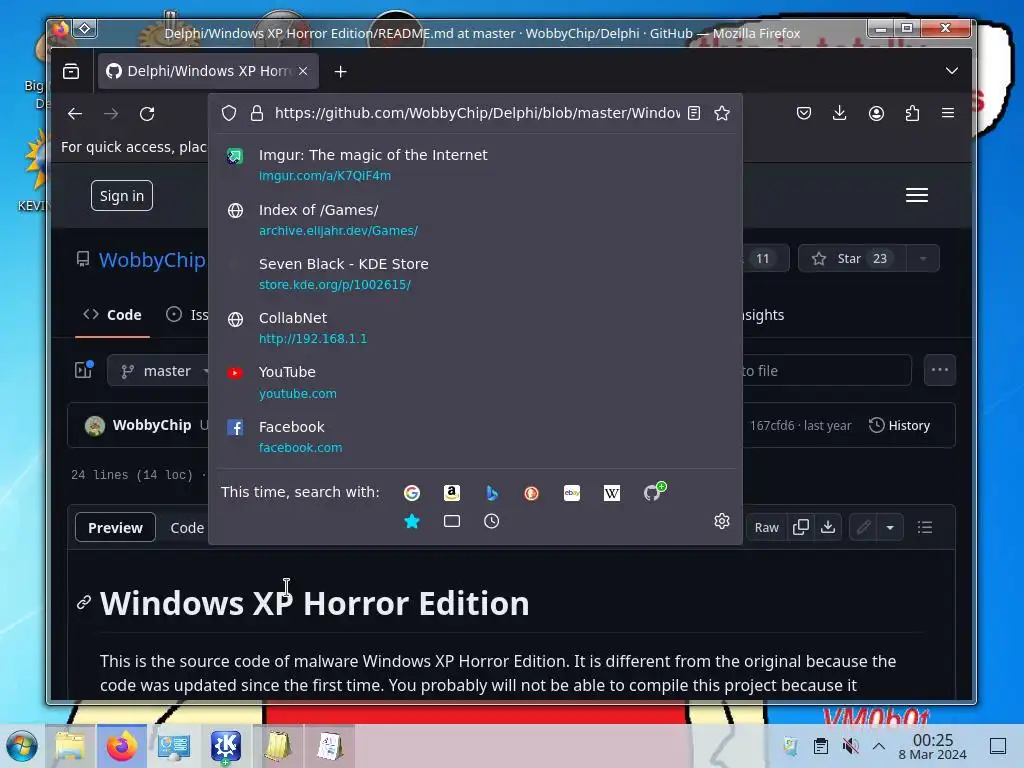Image resolution: width=1024 pixels, height=768 pixels.
Task: Copy raw file contents
Action: pyautogui.click(x=801, y=527)
